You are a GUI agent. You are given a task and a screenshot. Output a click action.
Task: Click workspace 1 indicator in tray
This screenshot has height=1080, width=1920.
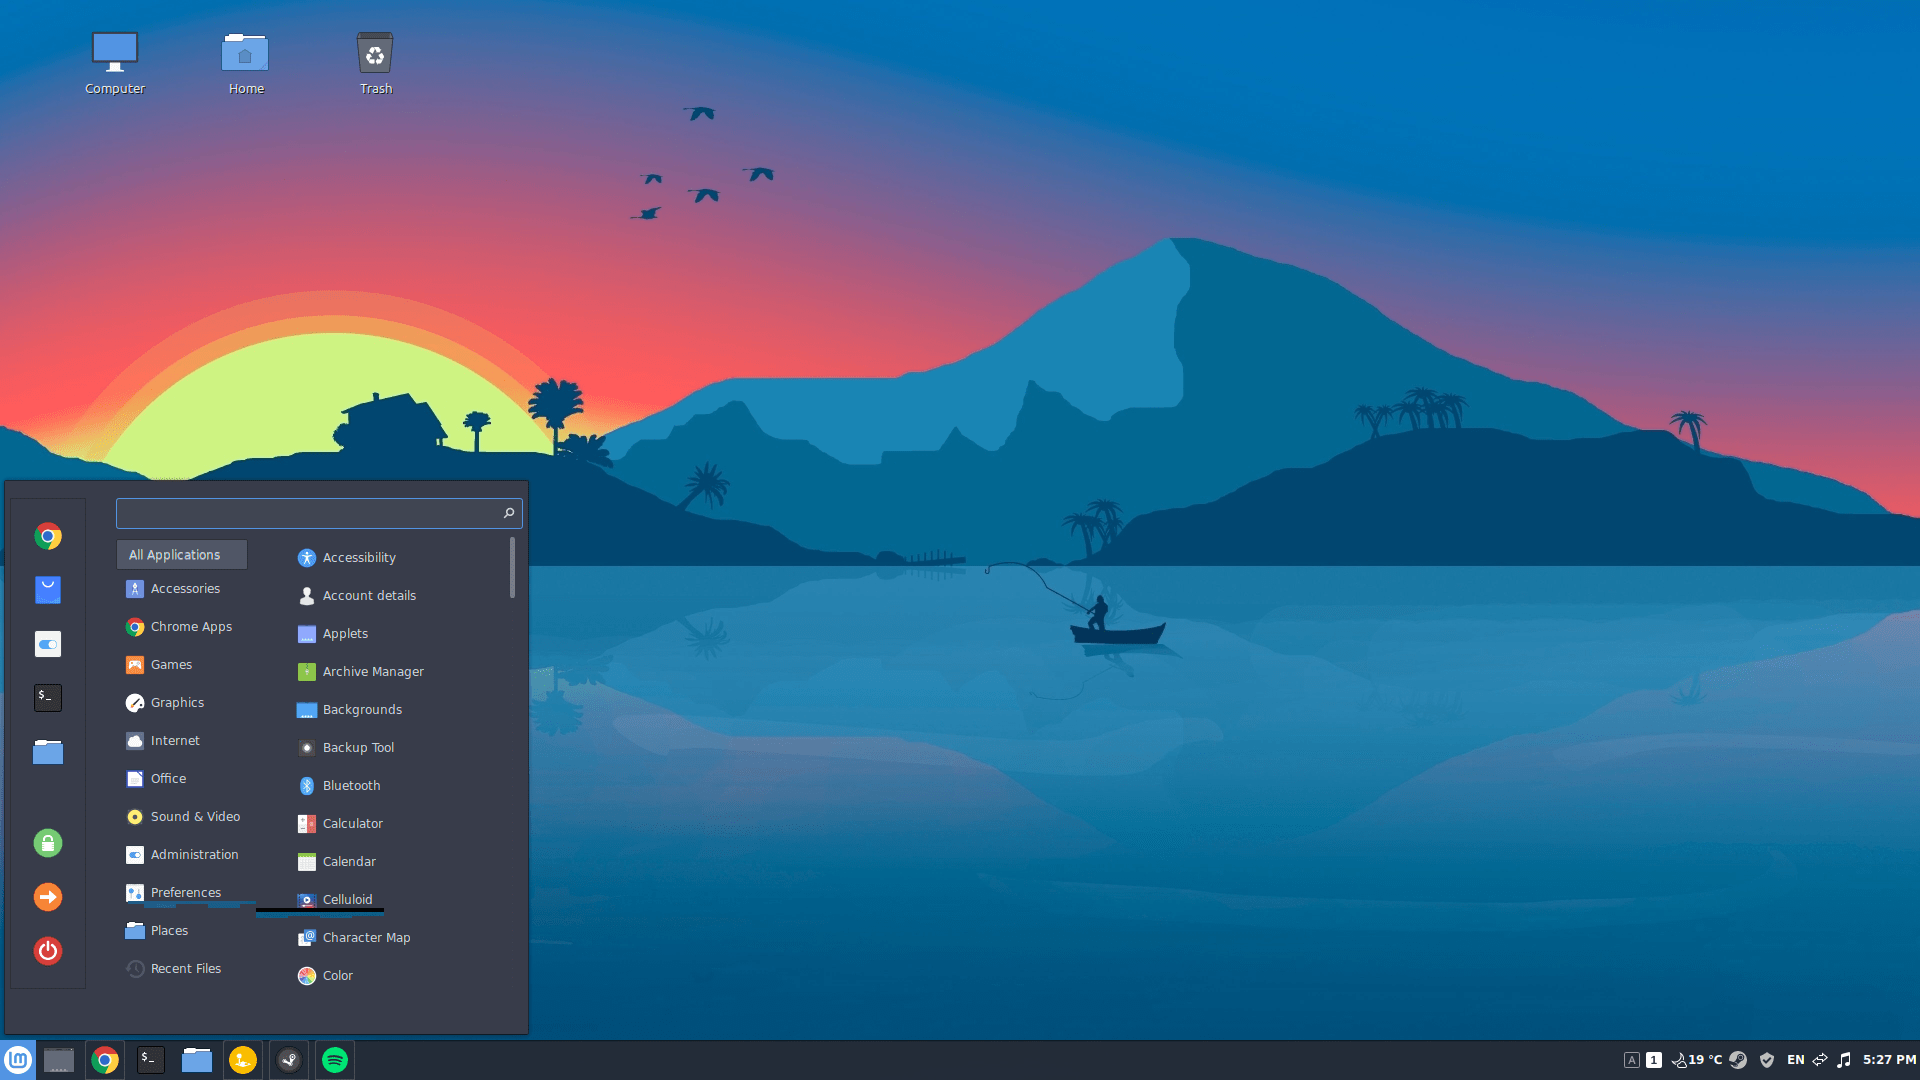[x=1654, y=1060]
